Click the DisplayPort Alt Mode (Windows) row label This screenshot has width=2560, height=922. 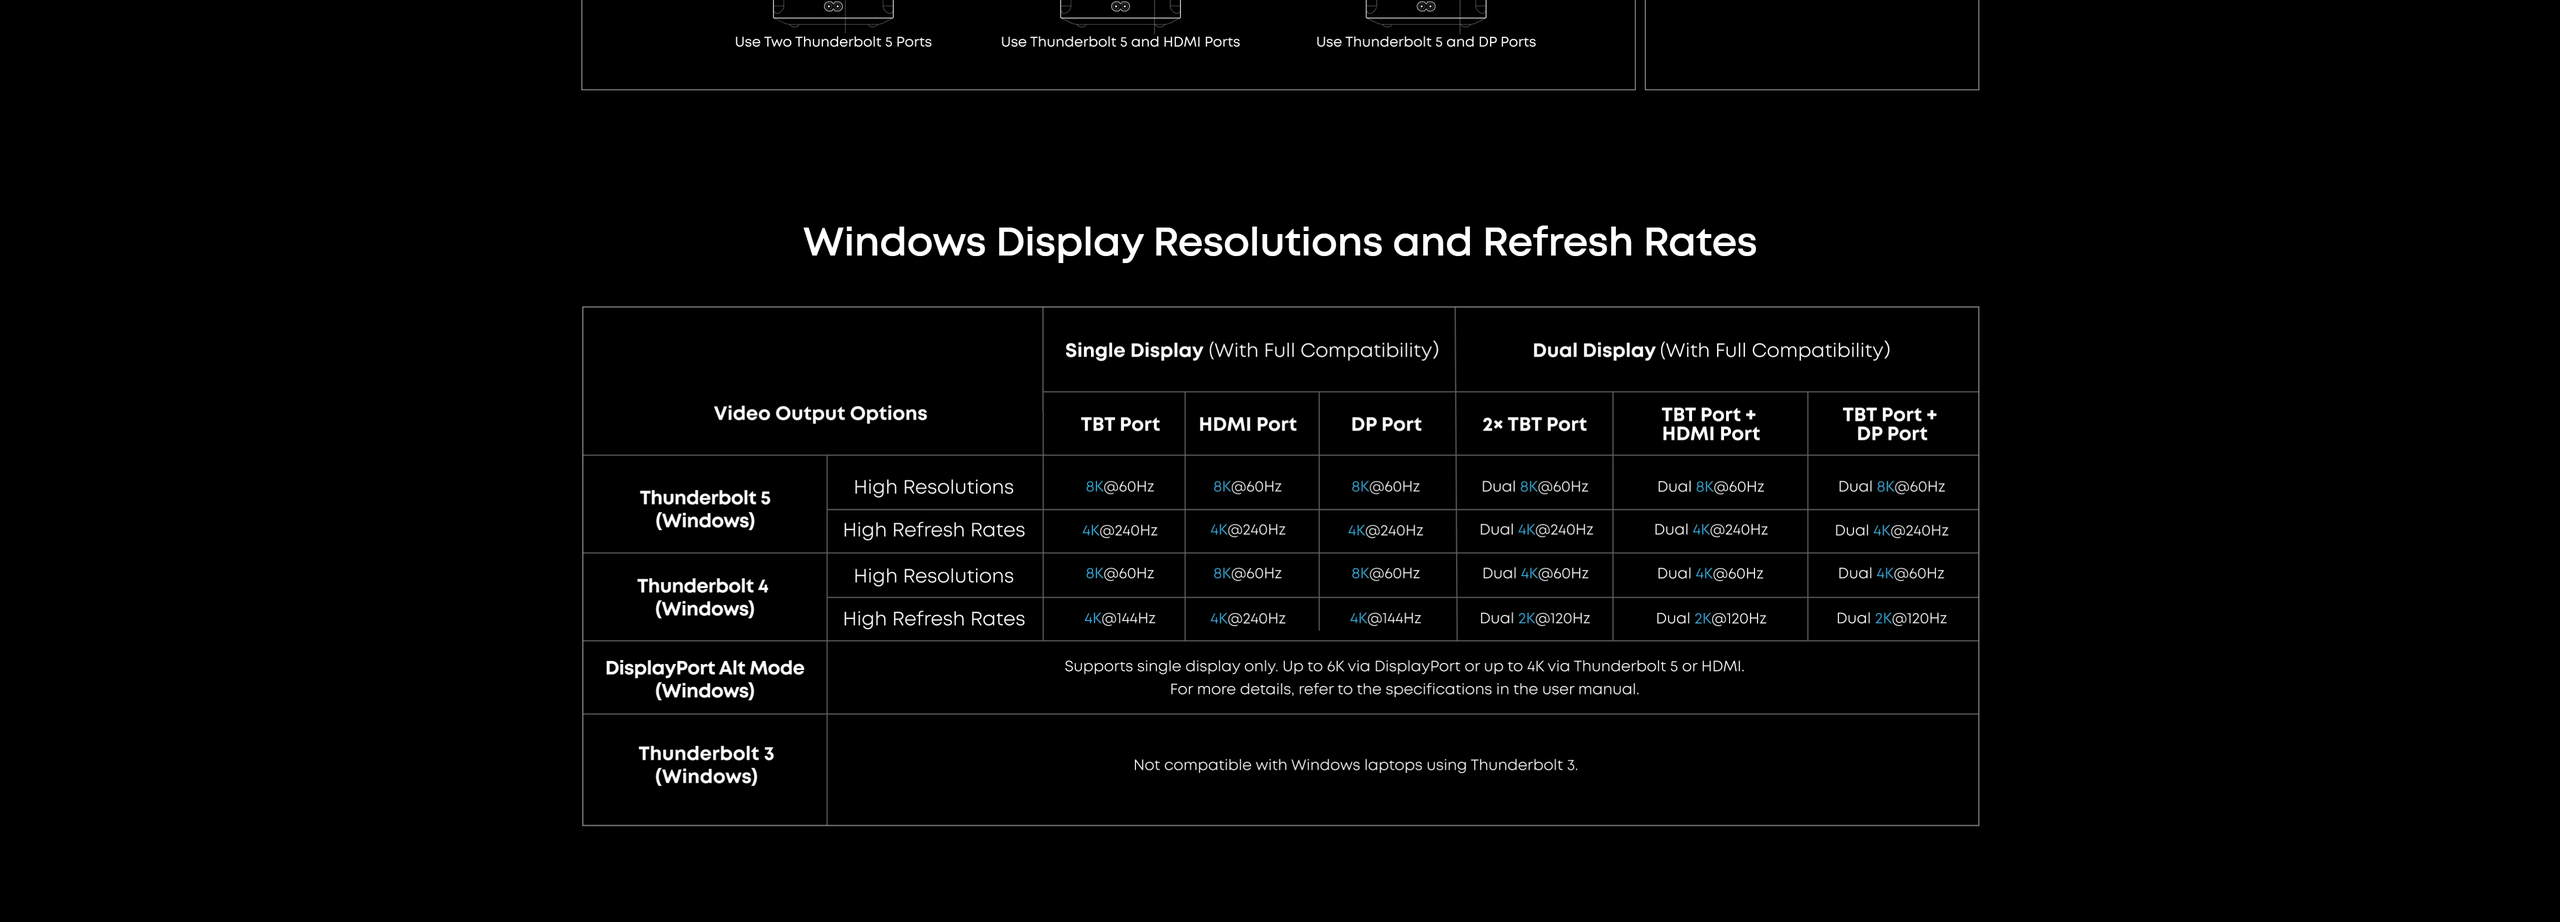(x=704, y=679)
